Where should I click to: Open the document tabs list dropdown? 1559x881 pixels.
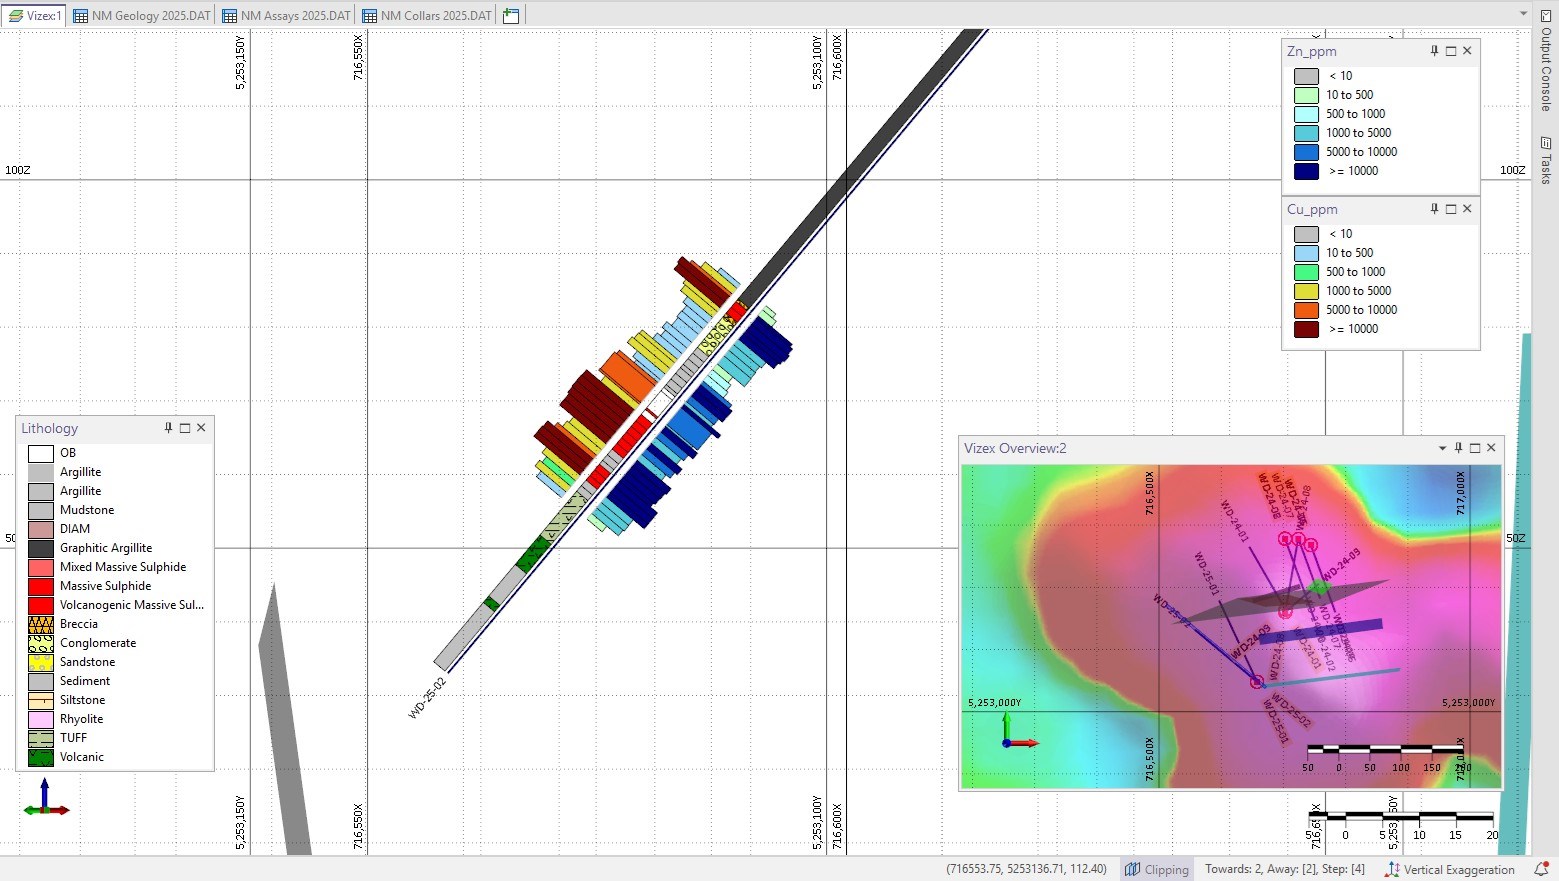tap(1523, 14)
